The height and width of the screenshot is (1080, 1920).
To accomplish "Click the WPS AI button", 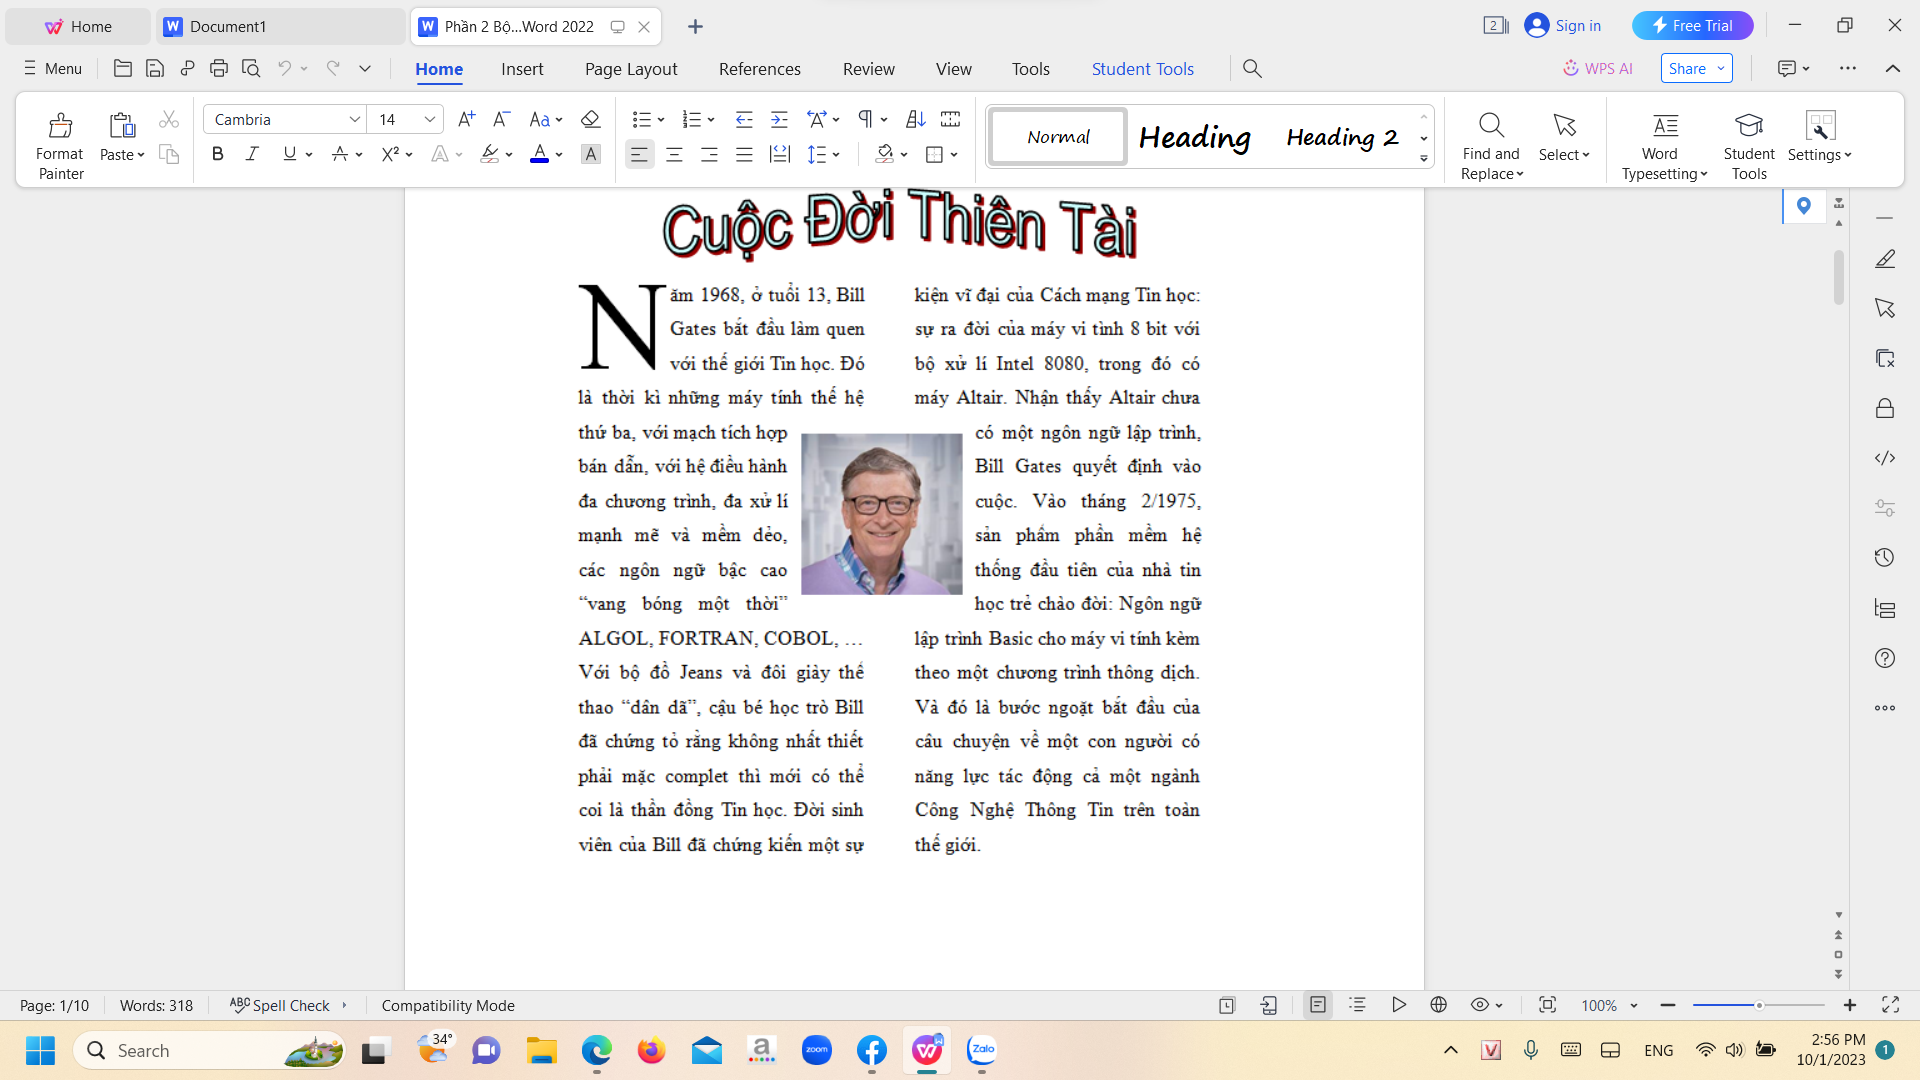I will coord(1598,68).
